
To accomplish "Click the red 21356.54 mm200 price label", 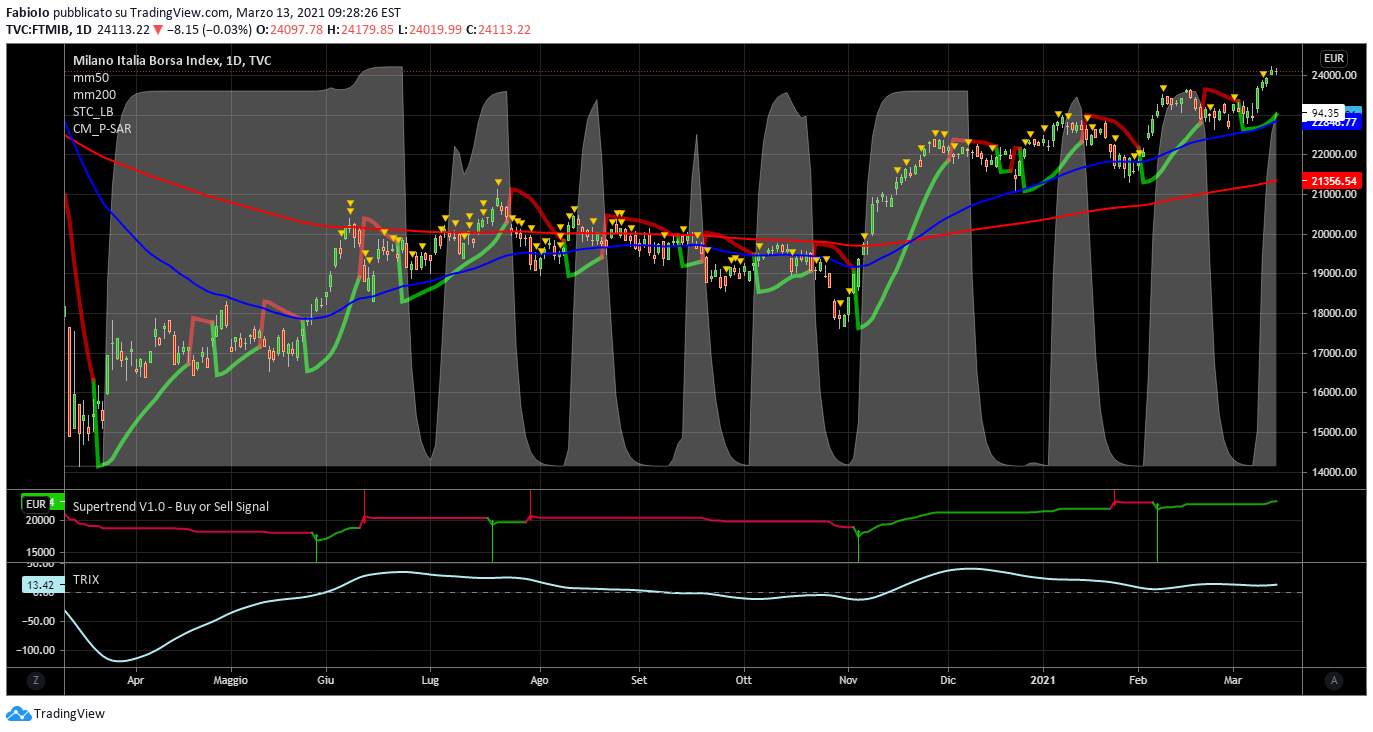I will click(1332, 181).
